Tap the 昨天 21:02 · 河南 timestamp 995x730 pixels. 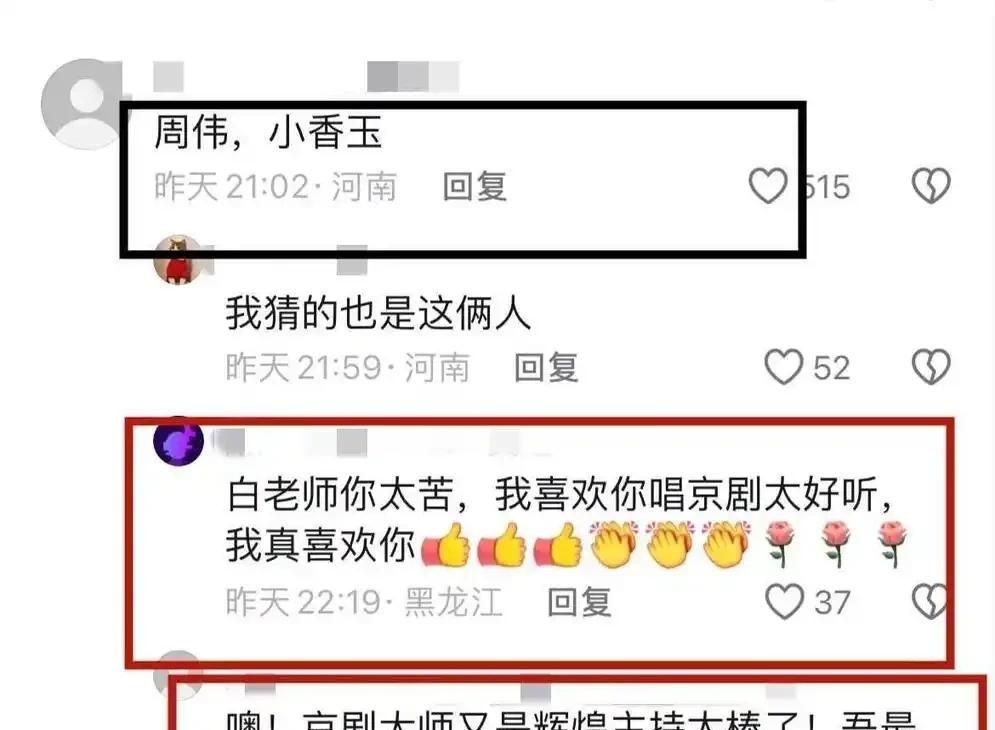276,187
